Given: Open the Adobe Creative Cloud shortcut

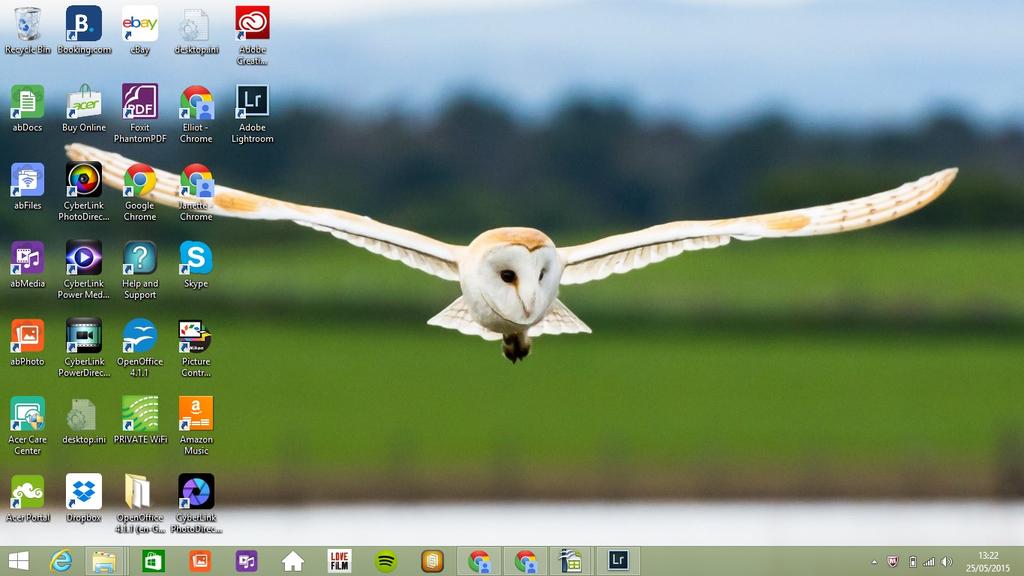Looking at the screenshot, I should click(252, 24).
